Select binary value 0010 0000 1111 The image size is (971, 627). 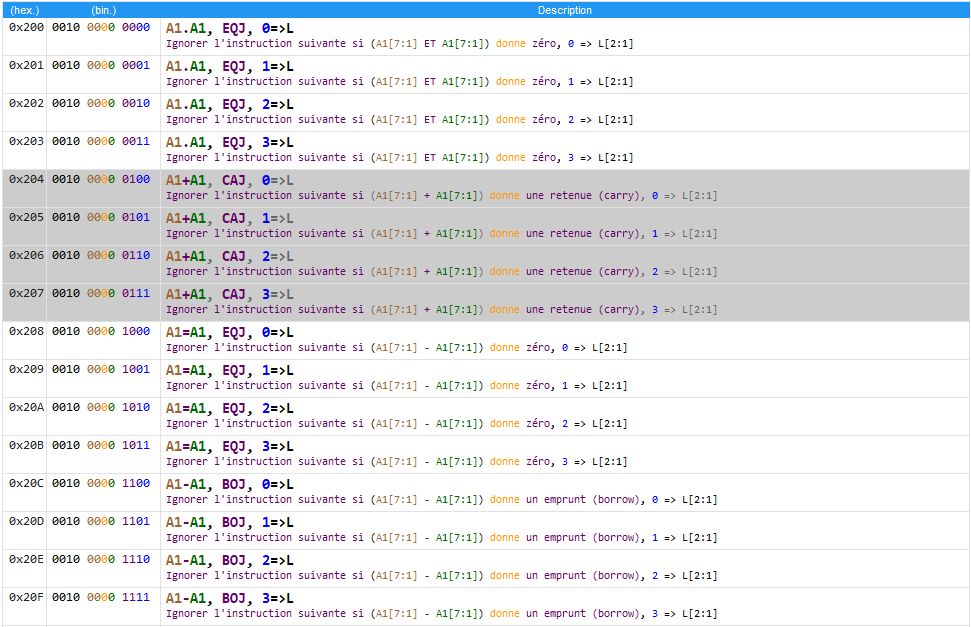click(101, 597)
